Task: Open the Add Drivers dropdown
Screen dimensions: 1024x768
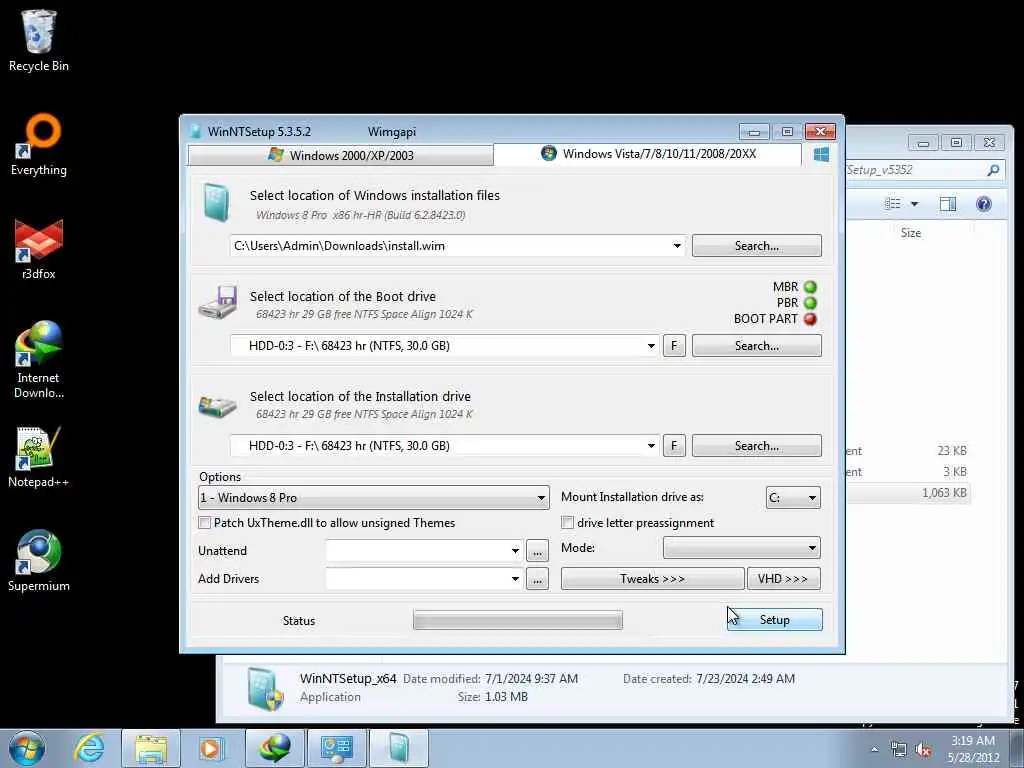Action: point(515,579)
